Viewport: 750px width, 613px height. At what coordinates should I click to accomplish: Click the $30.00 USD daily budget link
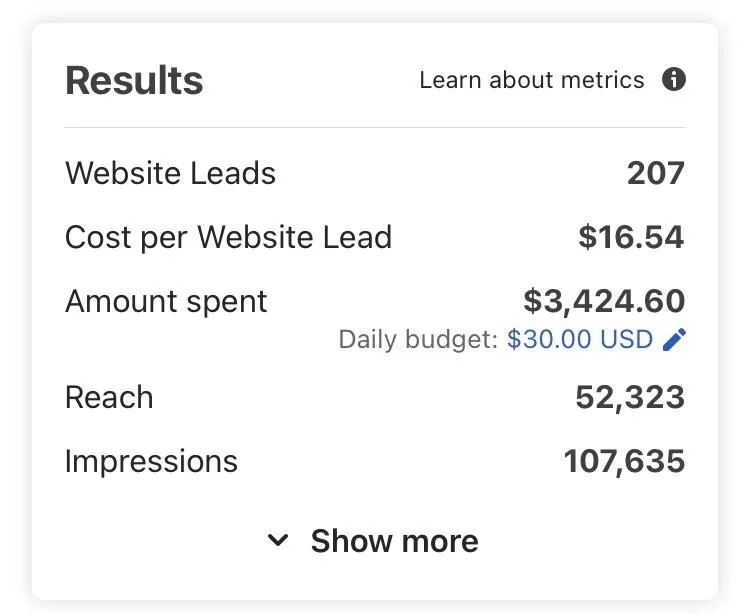coord(580,339)
